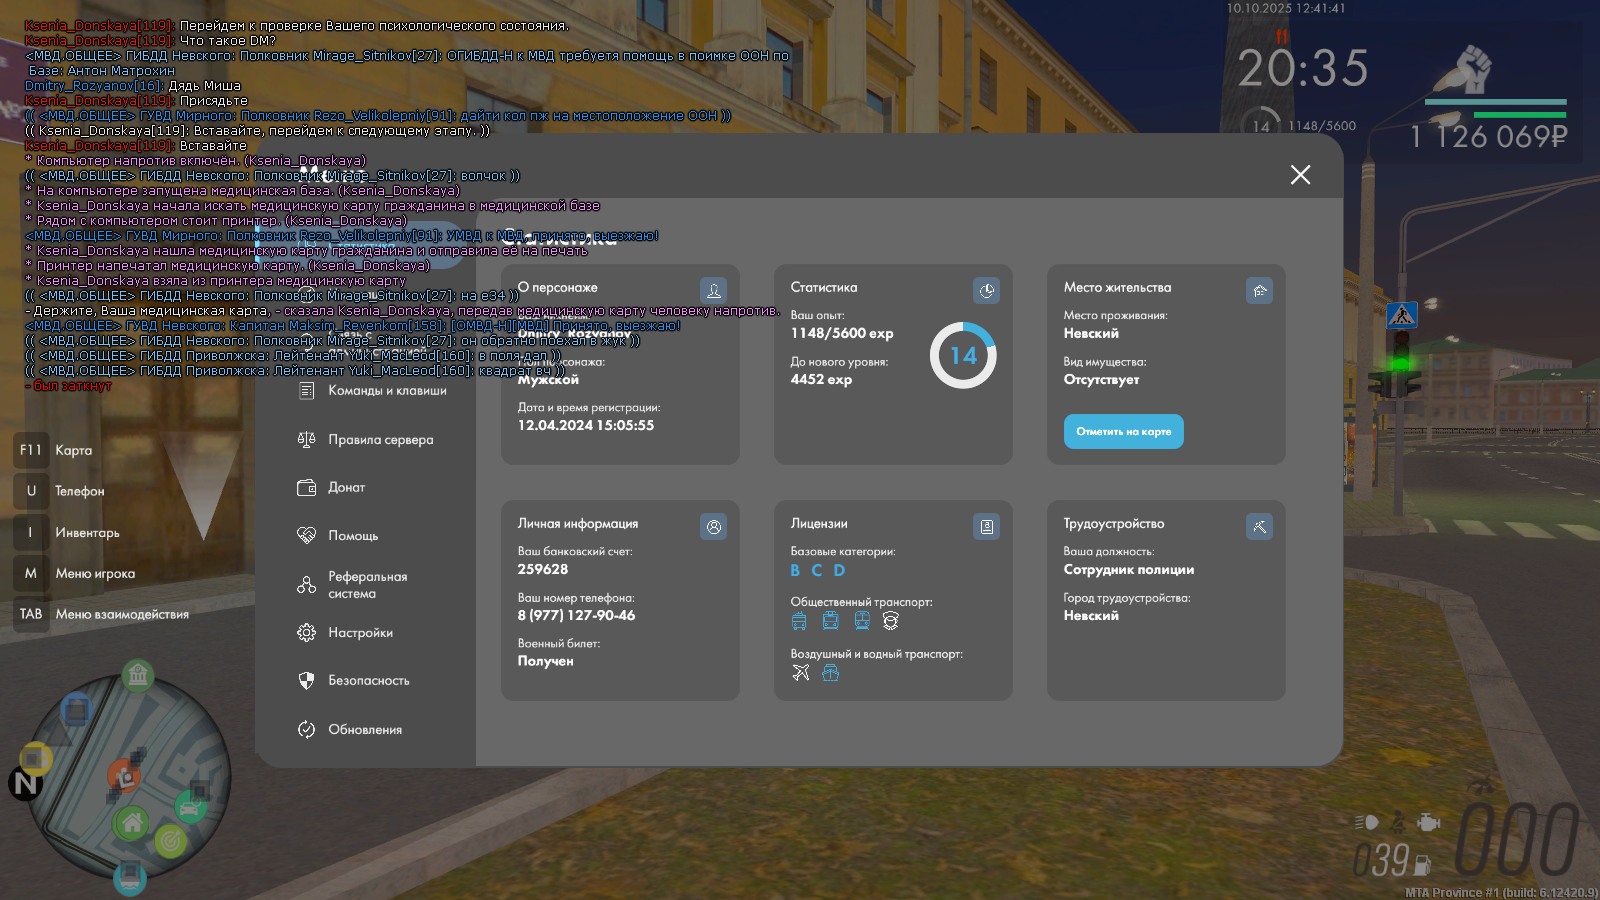This screenshot has width=1600, height=900.
Task: Click the U Телефон key hint
Action: [x=60, y=491]
